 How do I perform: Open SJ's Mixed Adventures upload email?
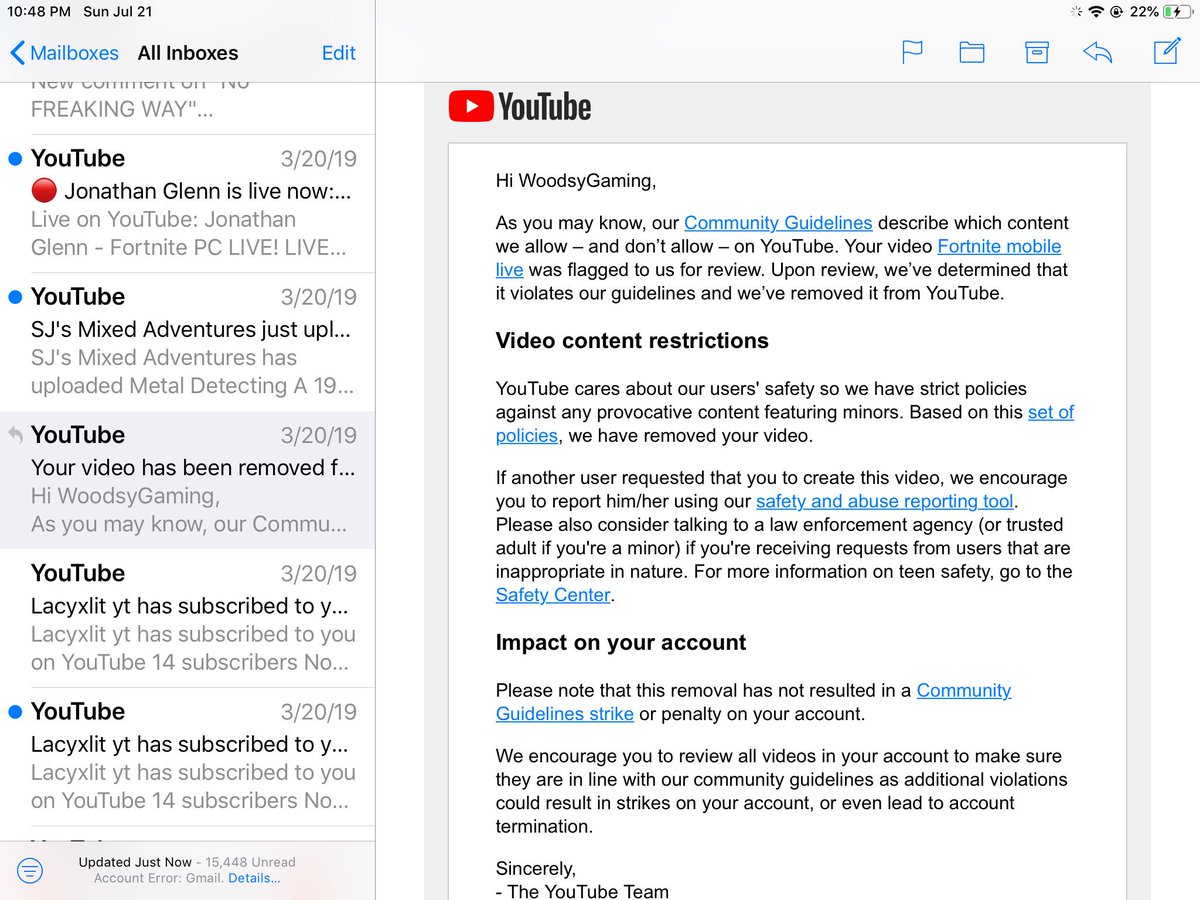188,342
